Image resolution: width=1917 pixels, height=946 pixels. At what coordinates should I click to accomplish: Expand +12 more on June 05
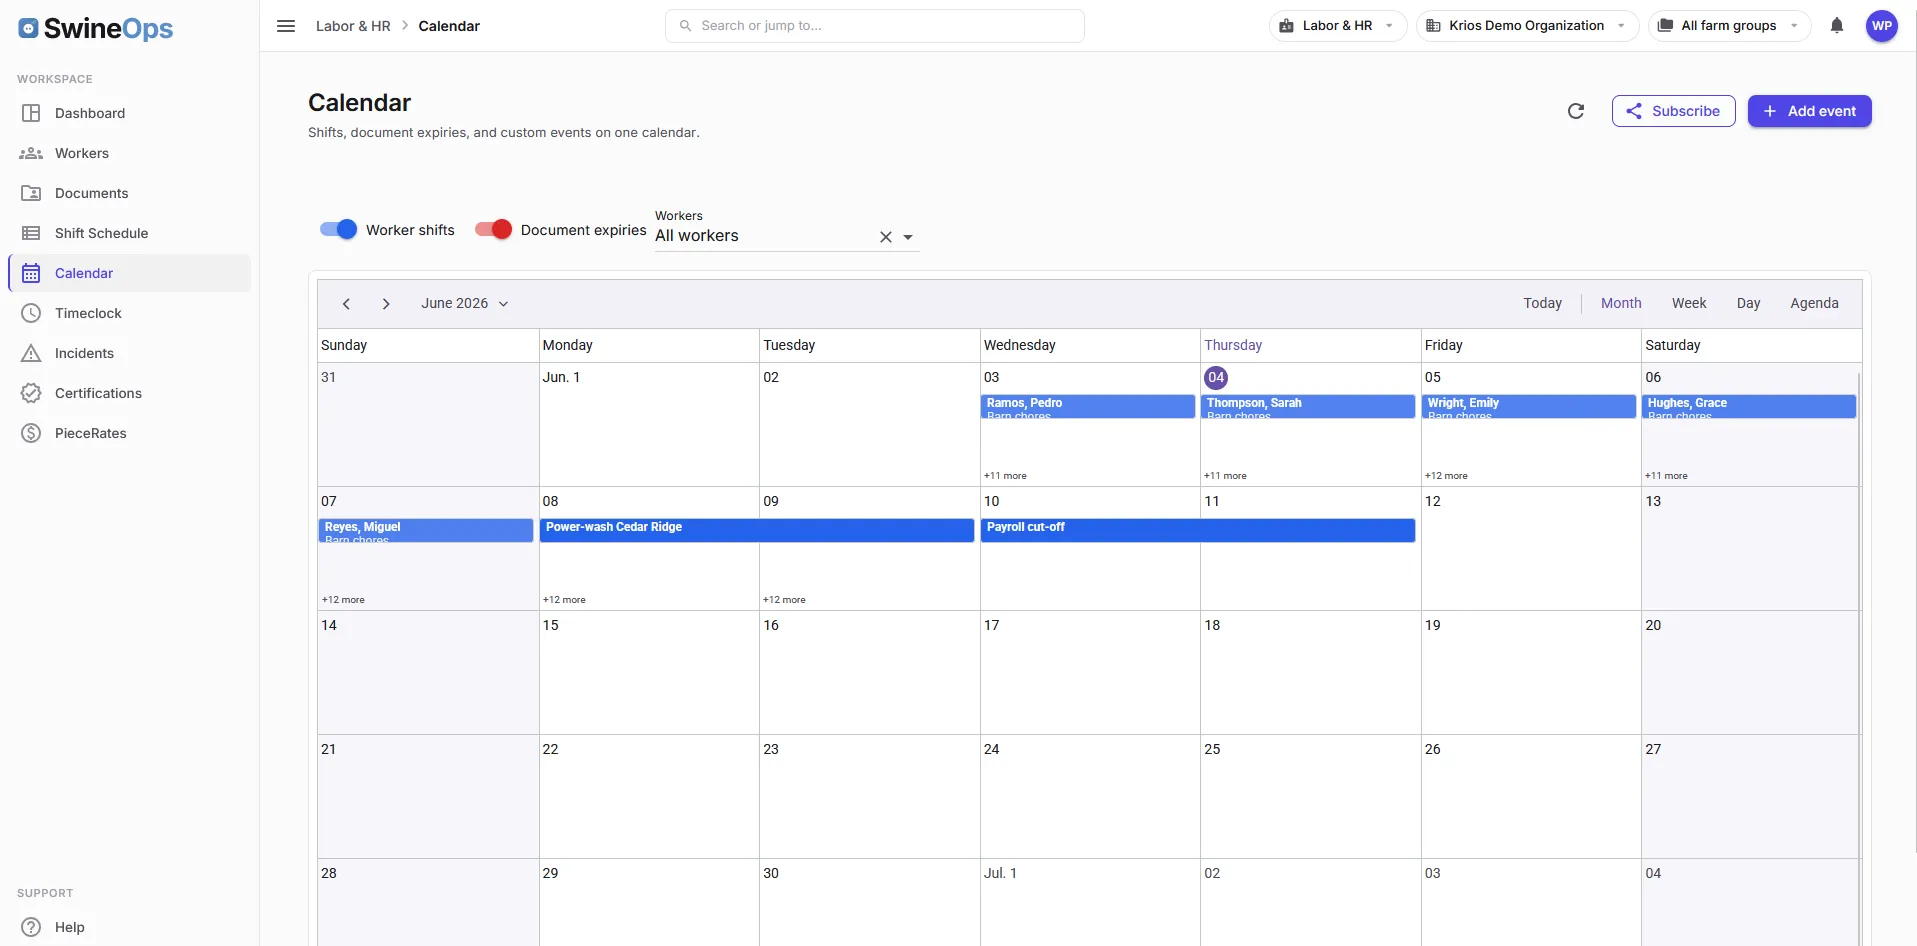click(x=1446, y=476)
